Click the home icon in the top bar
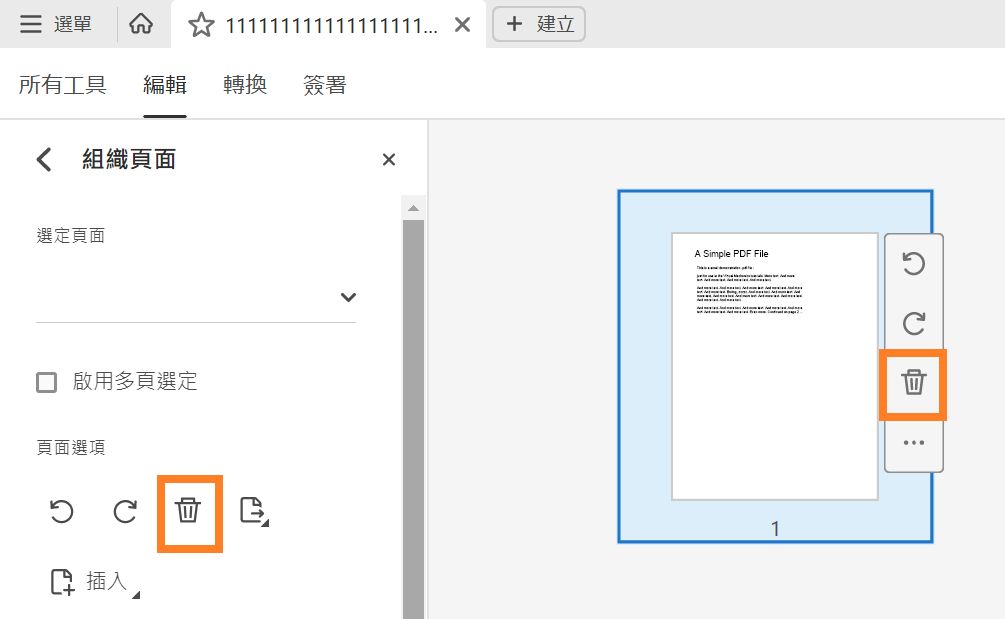The height and width of the screenshot is (619, 1005). [141, 24]
